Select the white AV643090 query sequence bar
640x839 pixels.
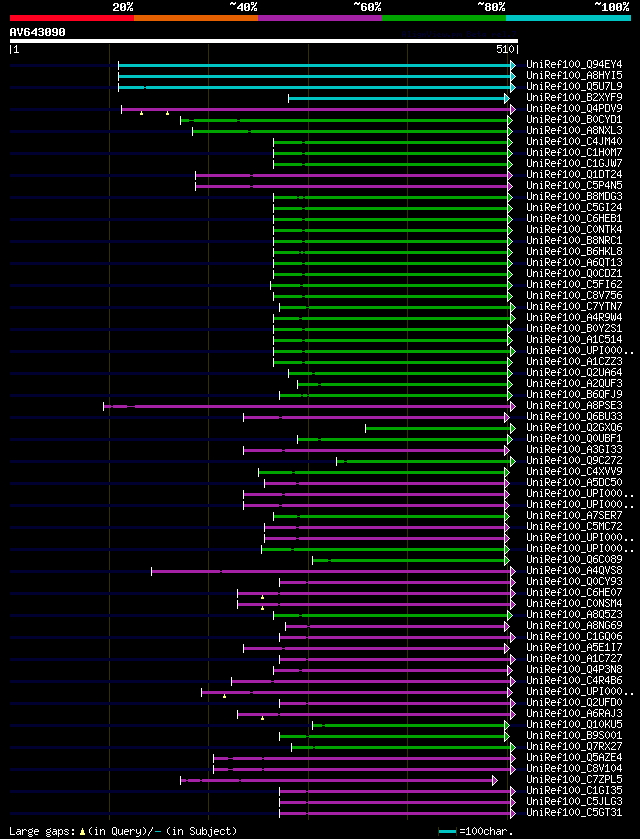click(264, 41)
